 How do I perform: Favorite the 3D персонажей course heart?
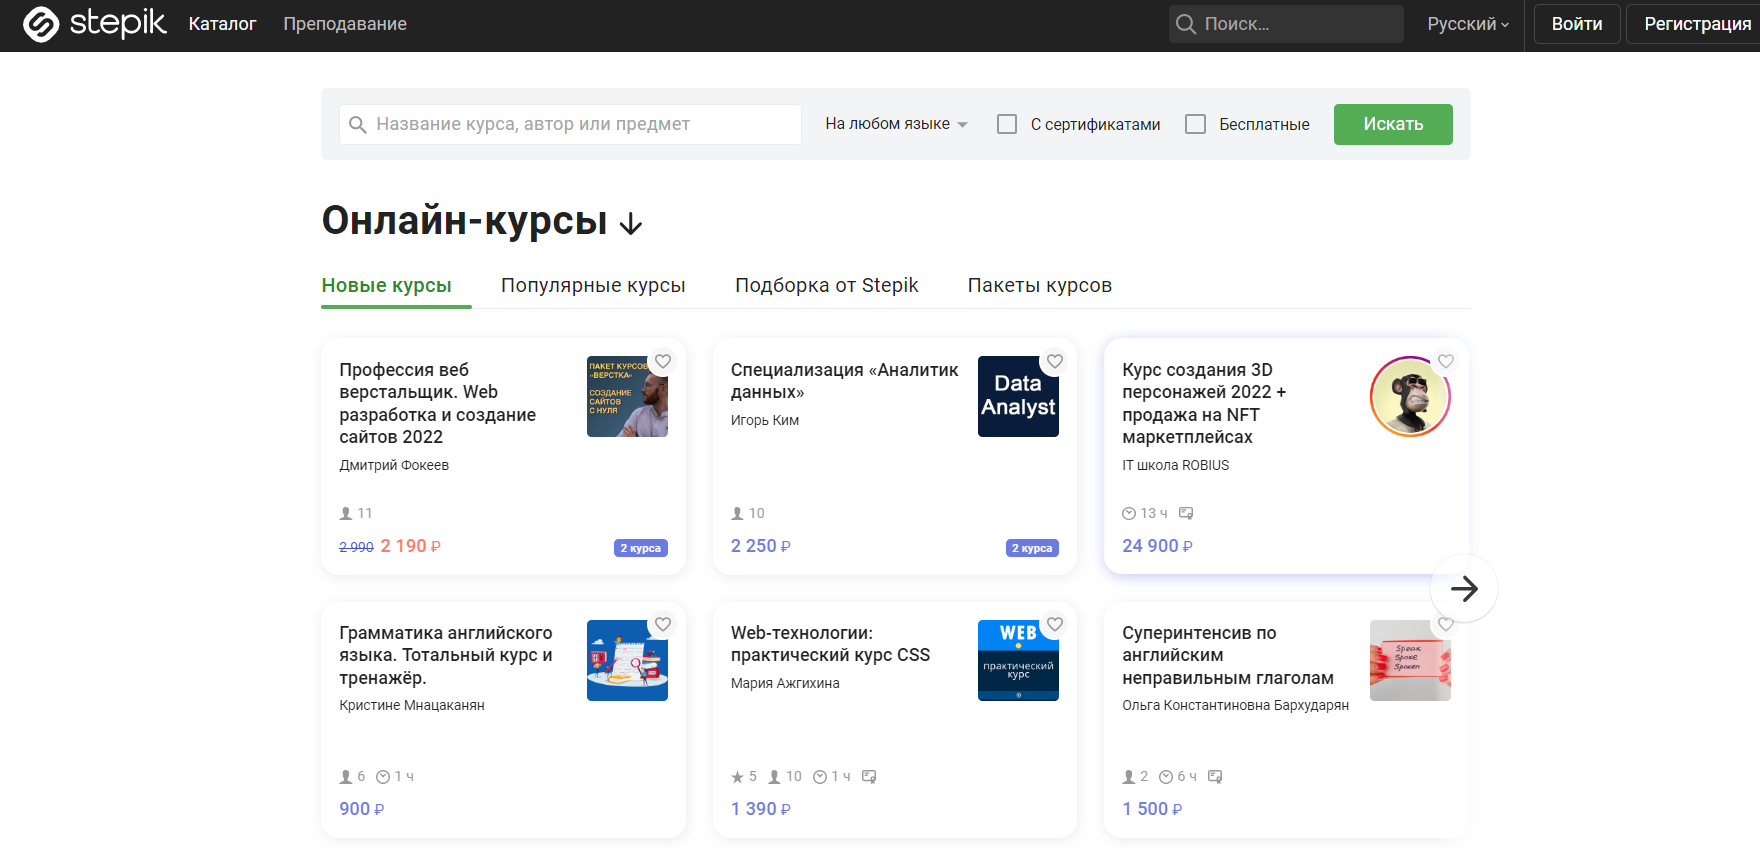(1446, 361)
